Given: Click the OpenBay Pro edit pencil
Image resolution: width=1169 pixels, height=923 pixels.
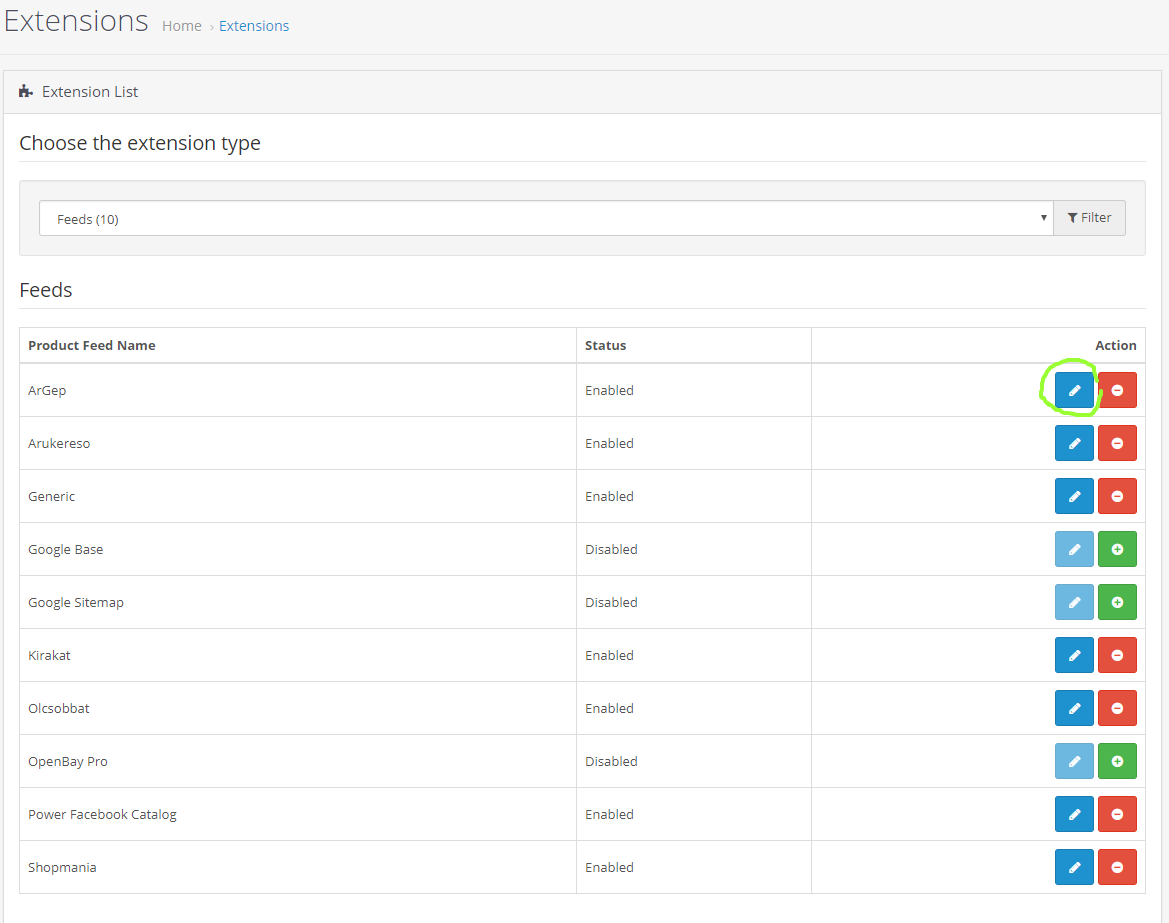Looking at the screenshot, I should pos(1074,760).
